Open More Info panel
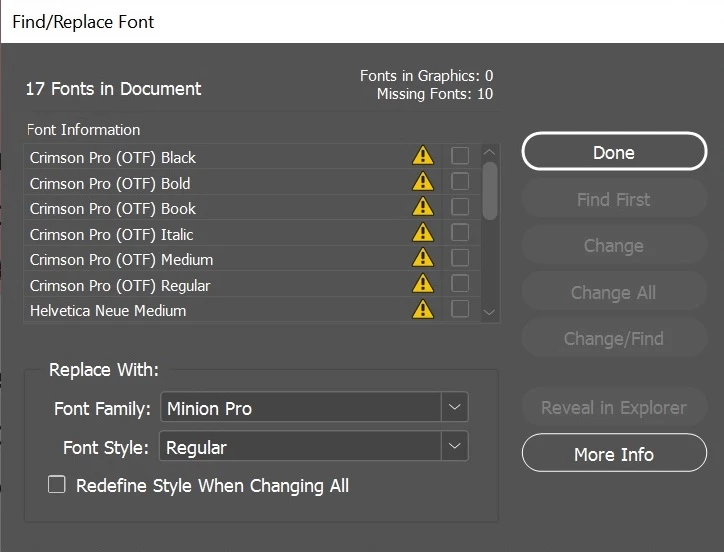The height and width of the screenshot is (552, 724). 613,454
